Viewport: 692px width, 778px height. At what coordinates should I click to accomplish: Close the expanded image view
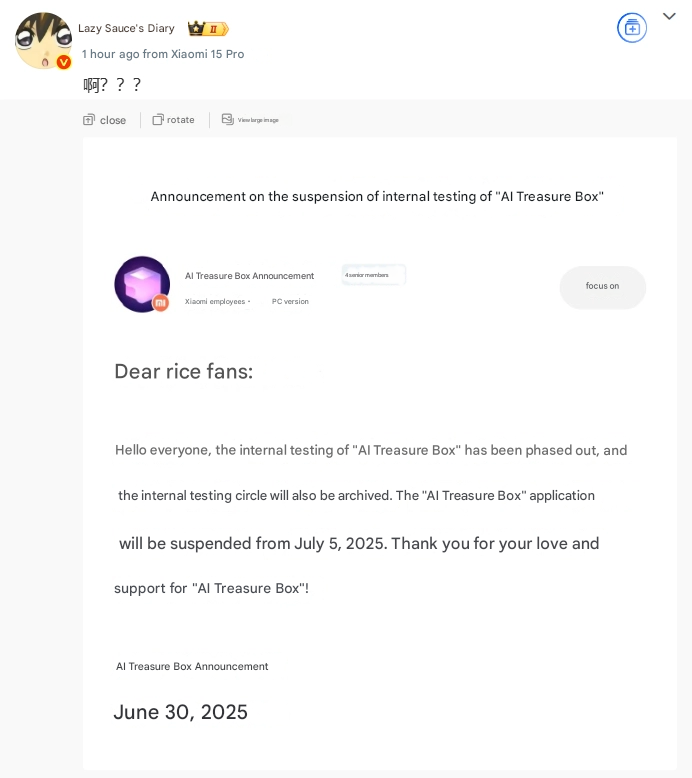coord(105,120)
